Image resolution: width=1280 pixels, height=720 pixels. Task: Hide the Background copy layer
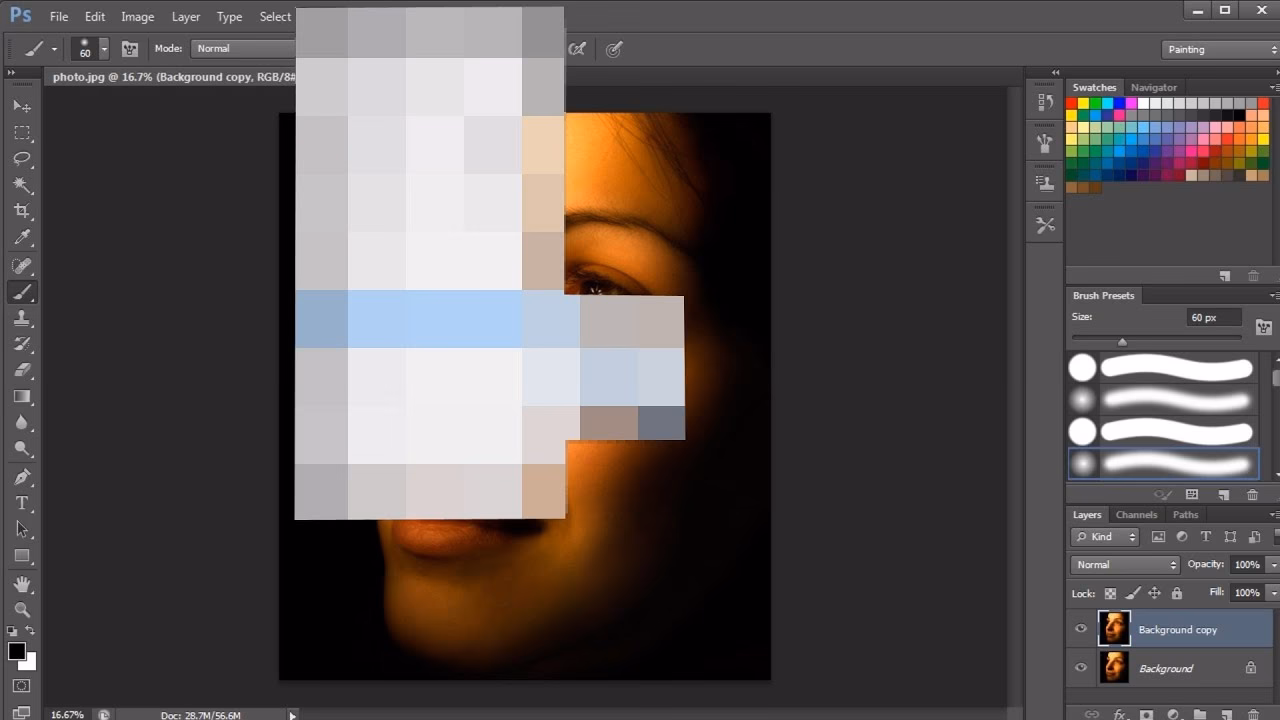pyautogui.click(x=1081, y=628)
